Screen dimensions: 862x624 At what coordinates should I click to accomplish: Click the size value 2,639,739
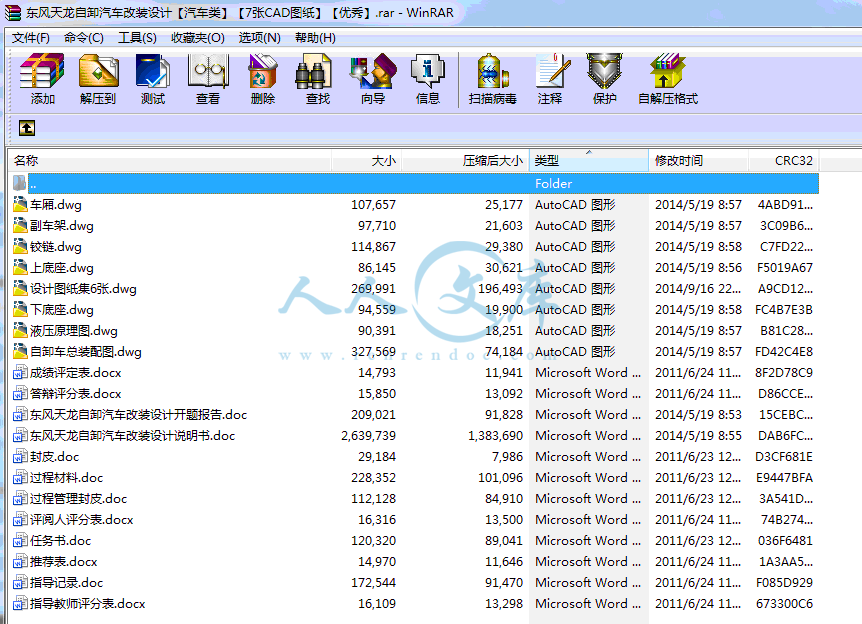click(x=368, y=435)
